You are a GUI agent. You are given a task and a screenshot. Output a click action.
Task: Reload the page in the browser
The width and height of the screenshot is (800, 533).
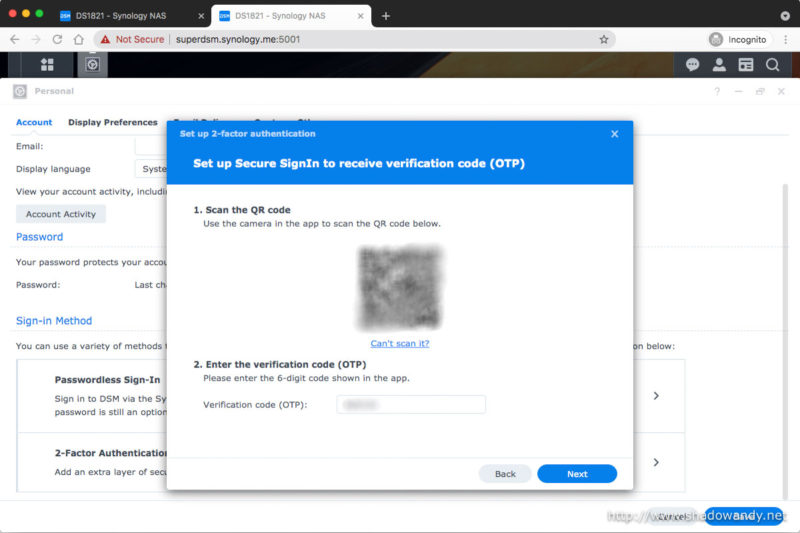(x=56, y=39)
